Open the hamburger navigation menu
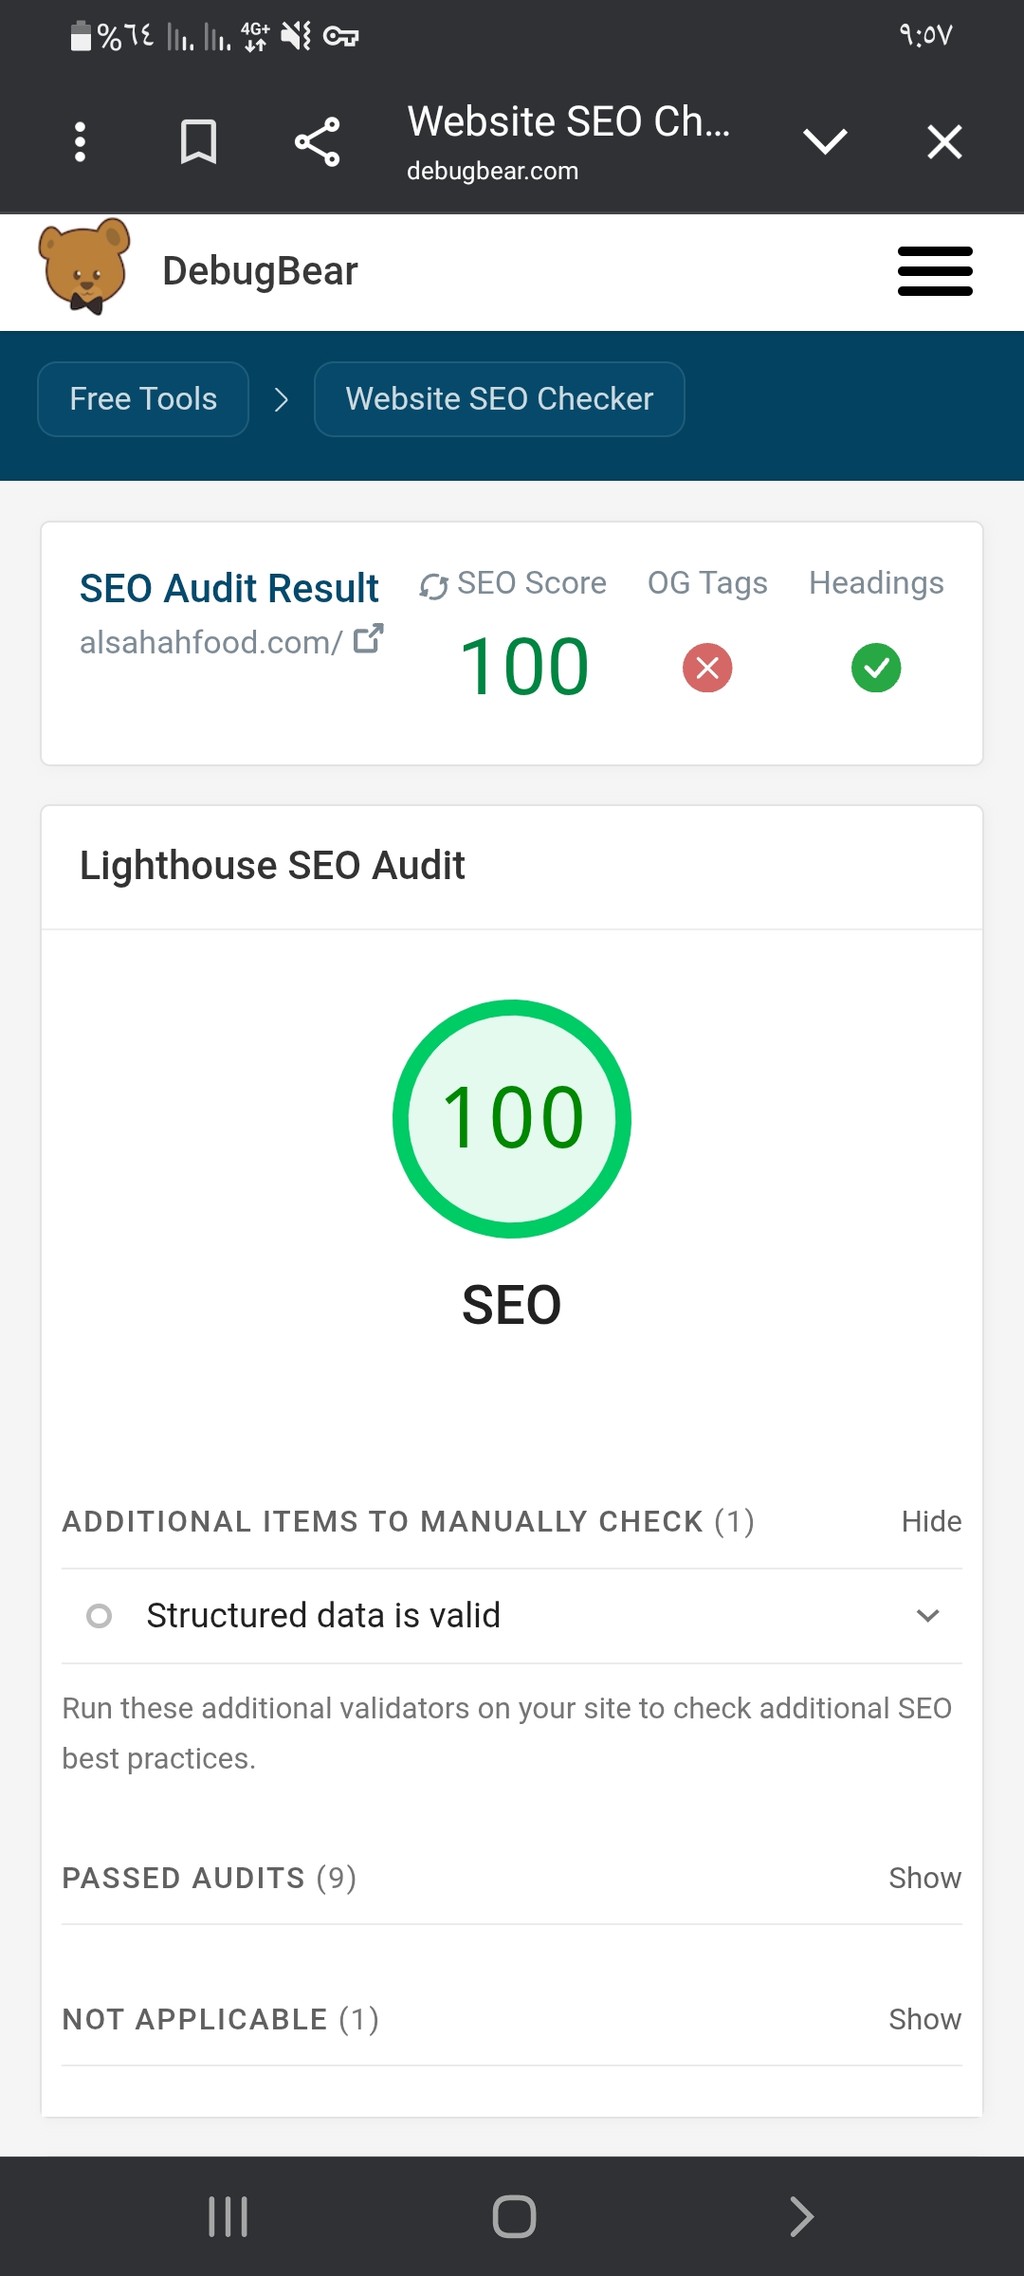1024x2276 pixels. (935, 271)
